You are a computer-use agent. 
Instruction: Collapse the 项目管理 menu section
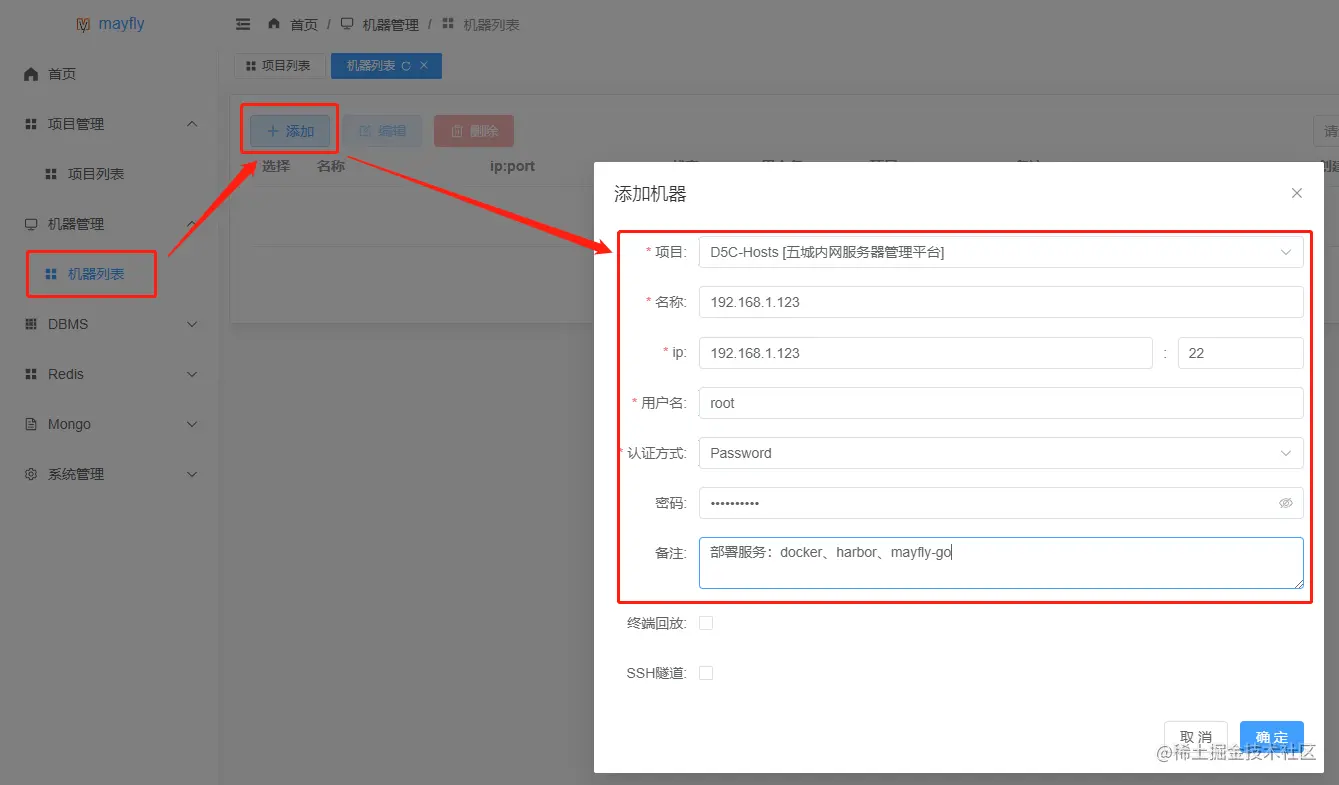point(193,124)
